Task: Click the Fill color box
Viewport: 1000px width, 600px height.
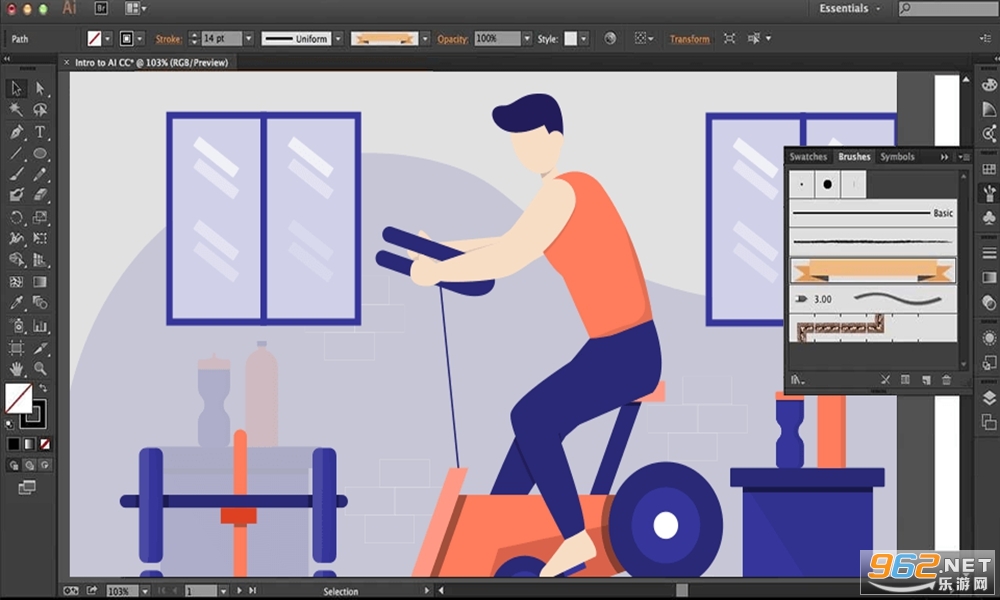Action: (18, 399)
